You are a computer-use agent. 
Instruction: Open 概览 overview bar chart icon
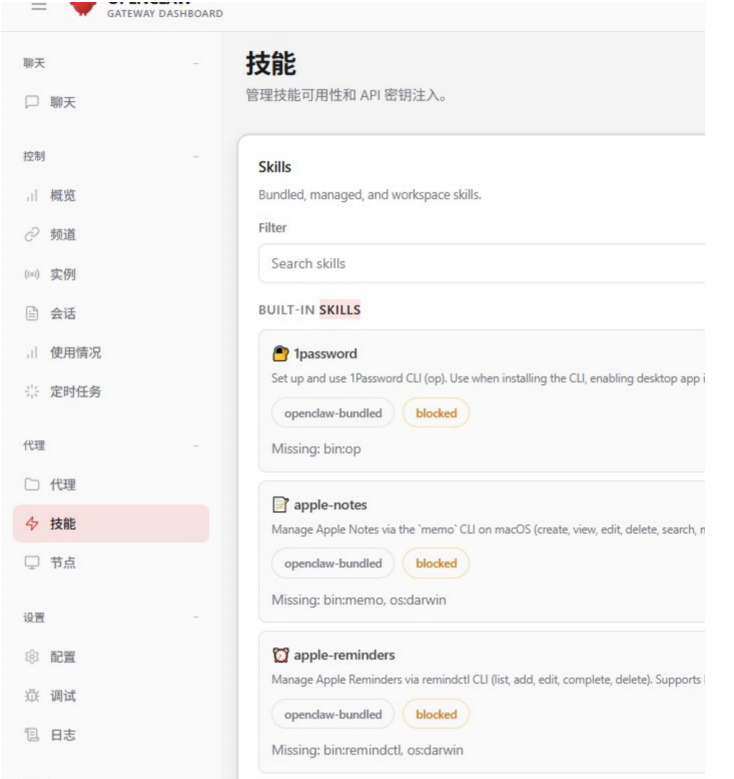[x=32, y=196]
